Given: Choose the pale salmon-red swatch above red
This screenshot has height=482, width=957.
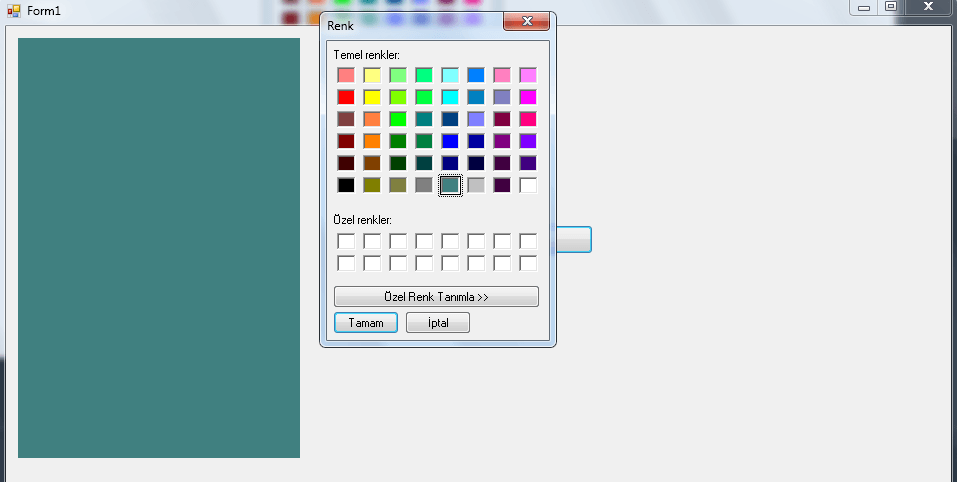Looking at the screenshot, I should [346, 75].
